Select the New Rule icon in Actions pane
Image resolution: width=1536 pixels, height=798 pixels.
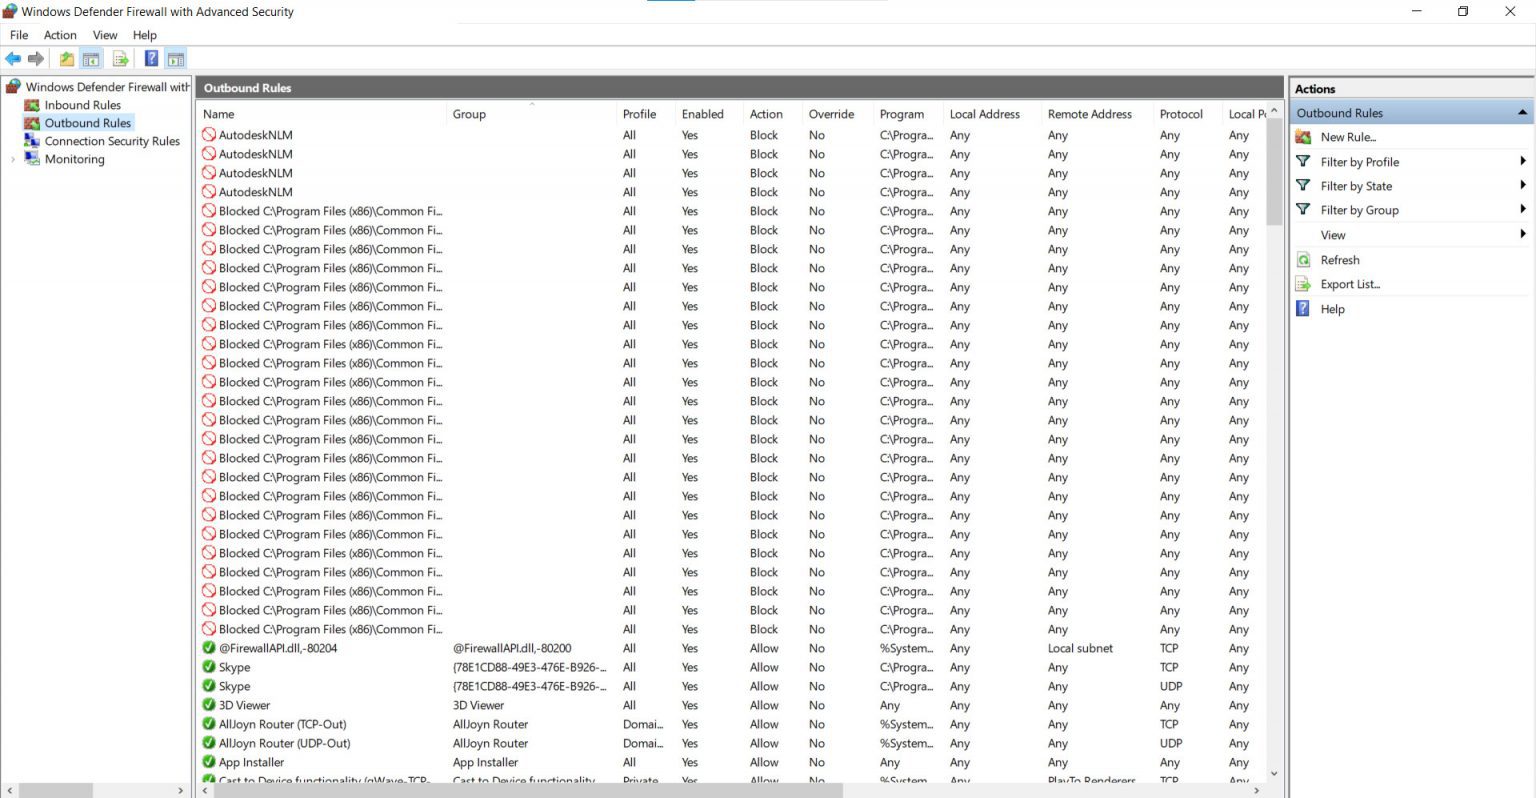pos(1303,137)
